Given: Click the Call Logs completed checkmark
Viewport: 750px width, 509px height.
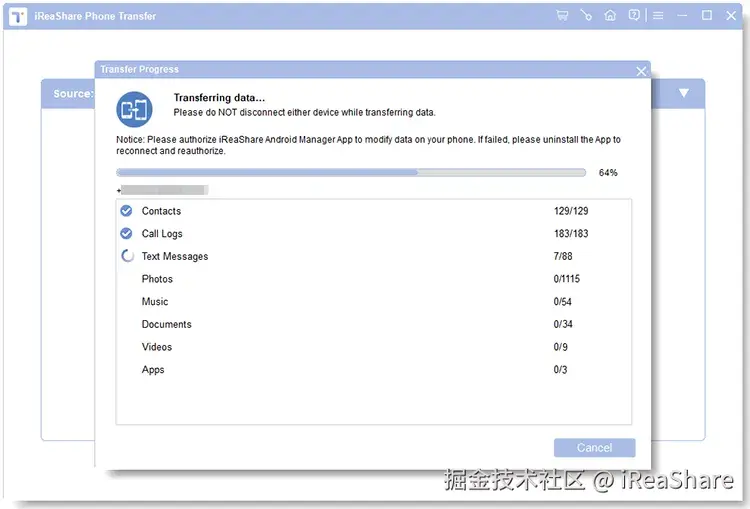Looking at the screenshot, I should coord(126,233).
